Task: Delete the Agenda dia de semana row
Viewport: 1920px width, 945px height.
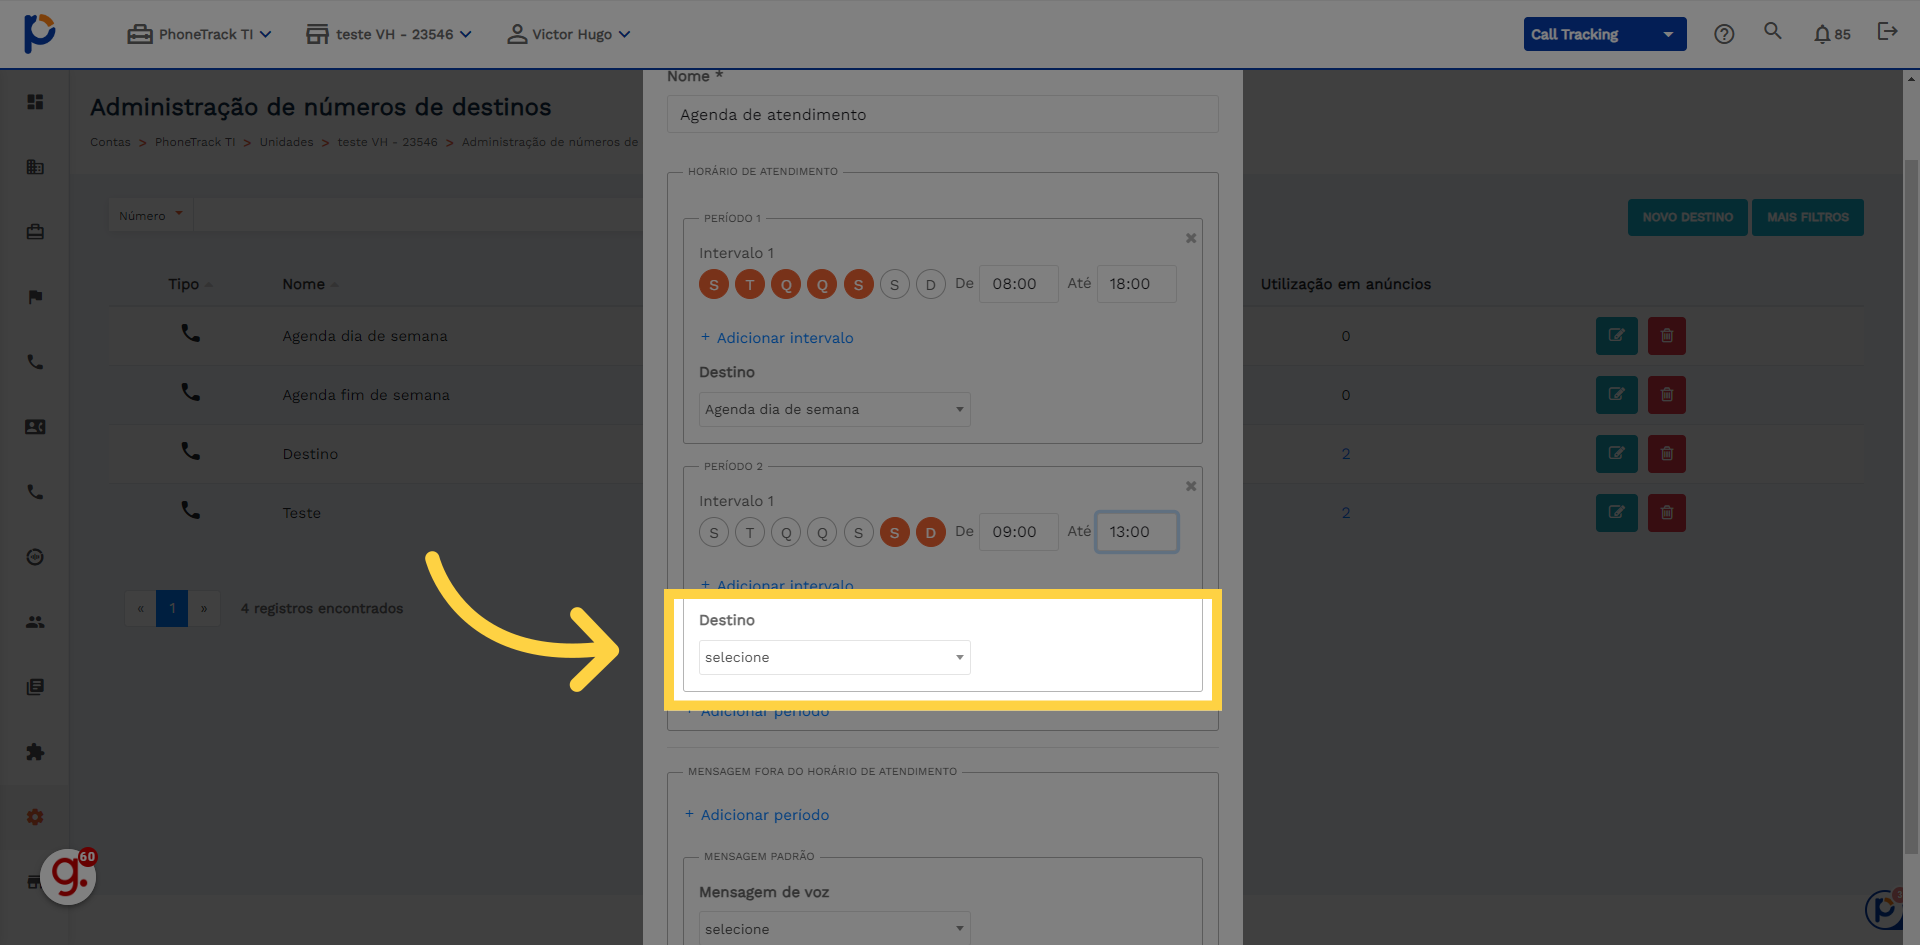Action: [1667, 336]
